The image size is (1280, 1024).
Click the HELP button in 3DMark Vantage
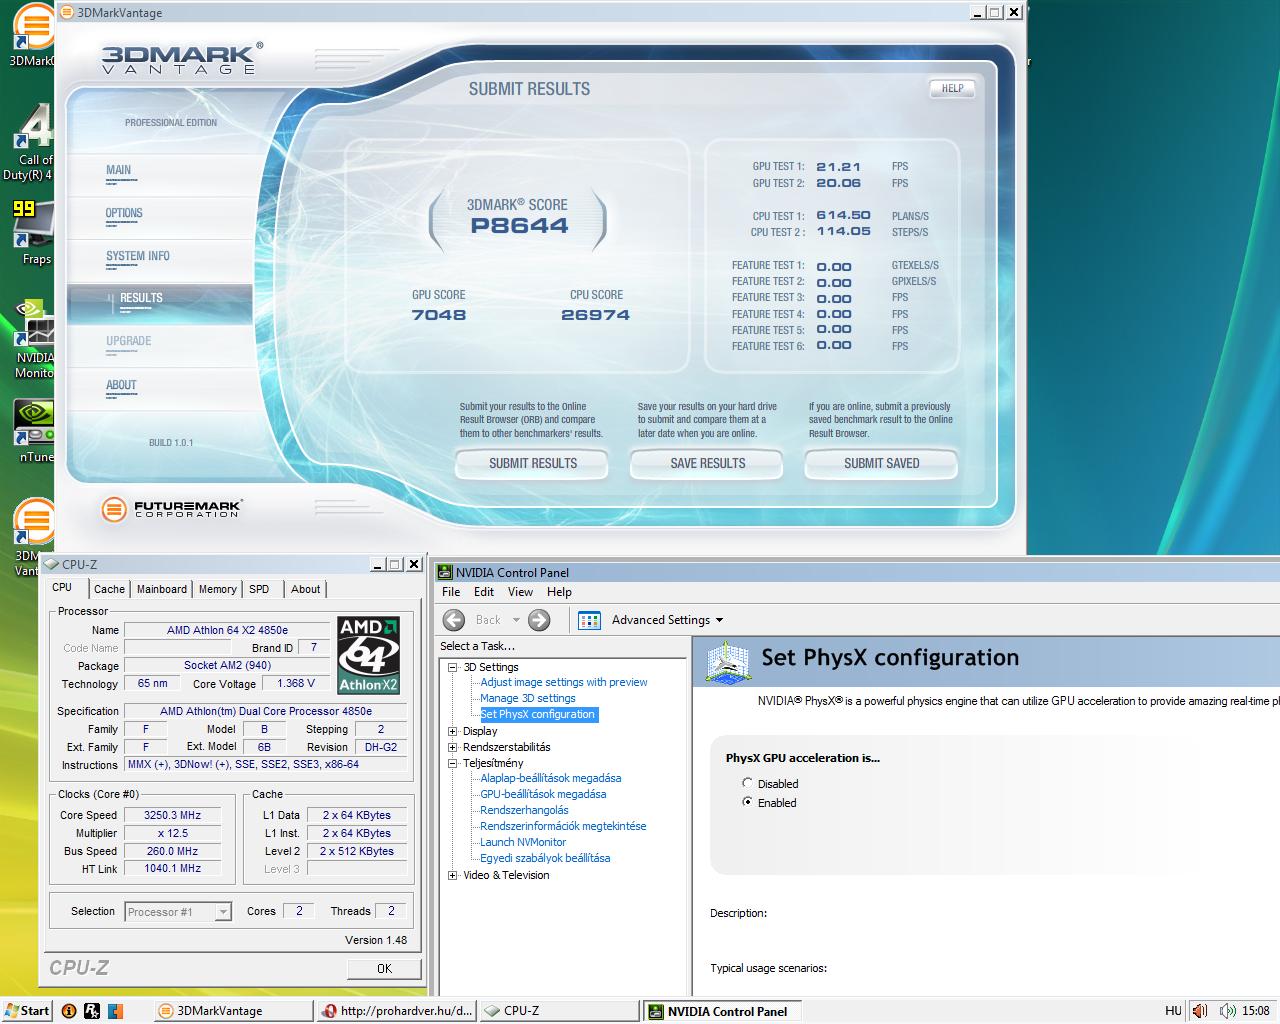coord(952,88)
